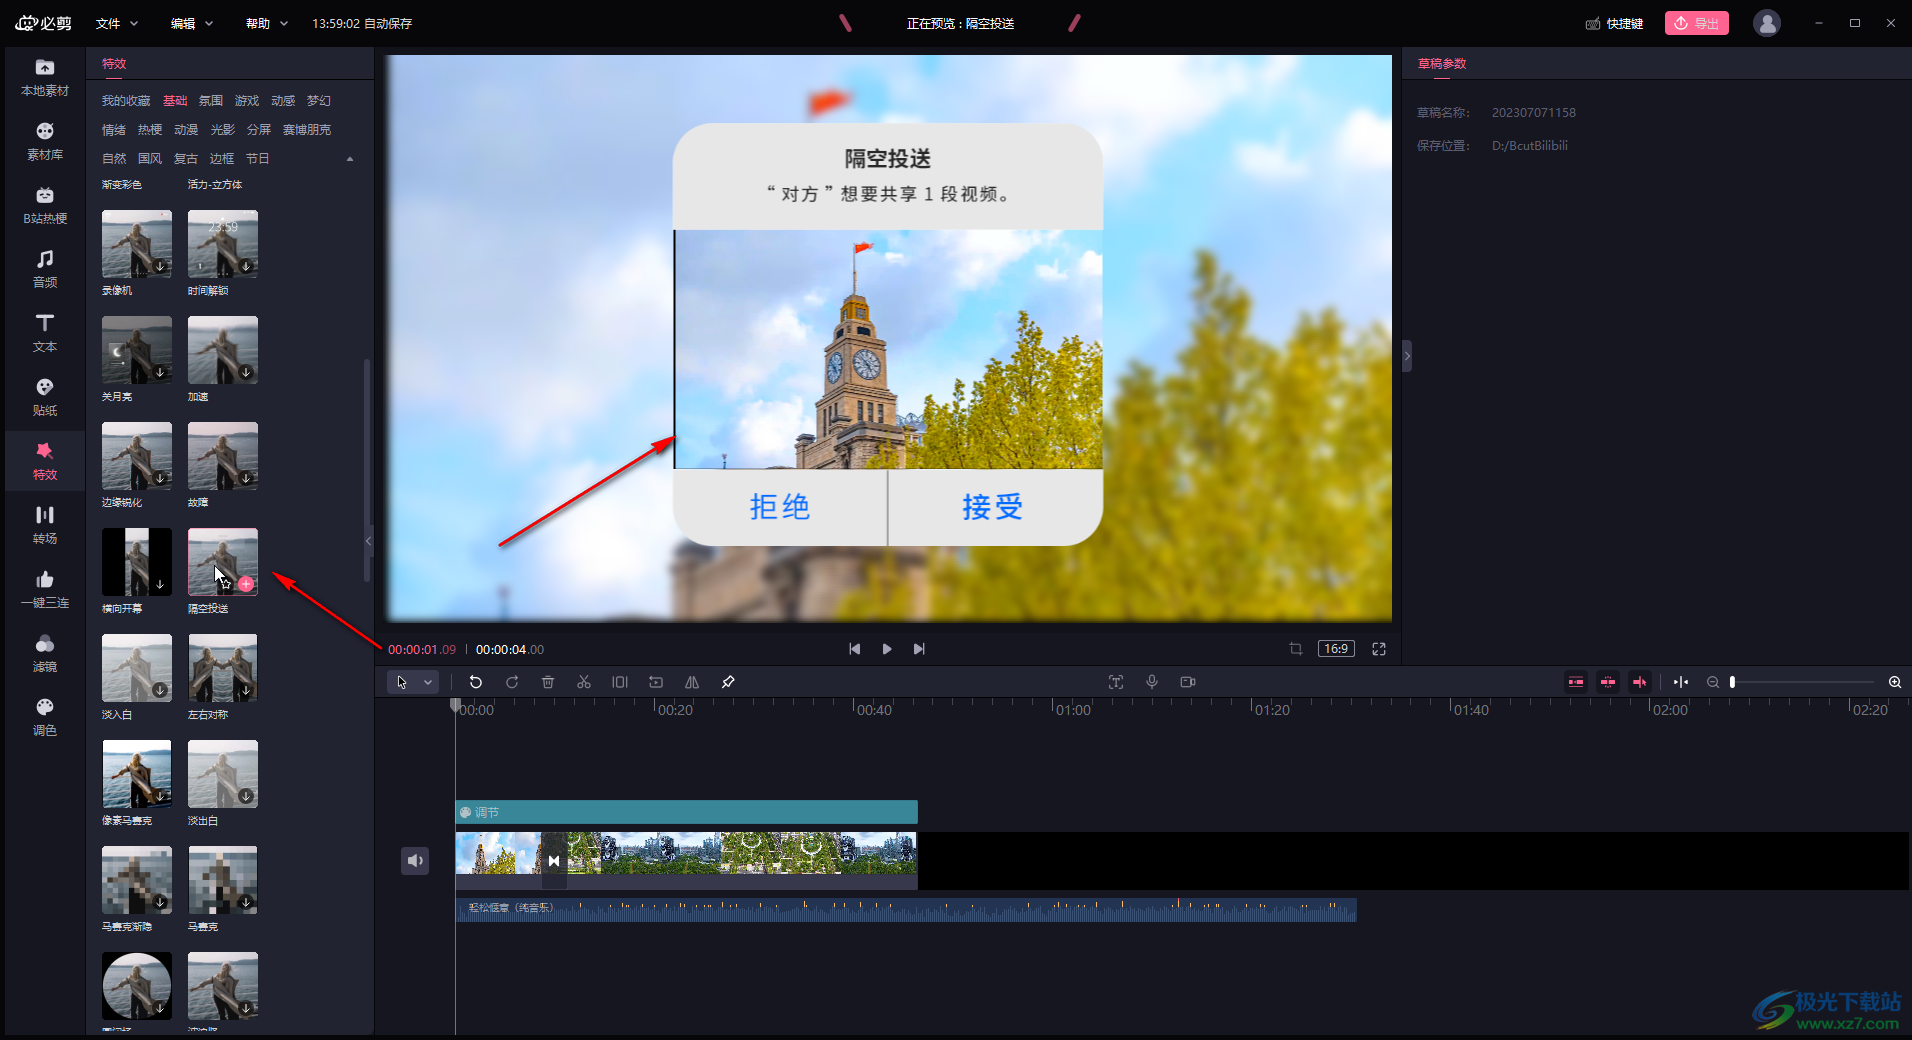
Task: Open the 文件 file menu
Action: [117, 23]
